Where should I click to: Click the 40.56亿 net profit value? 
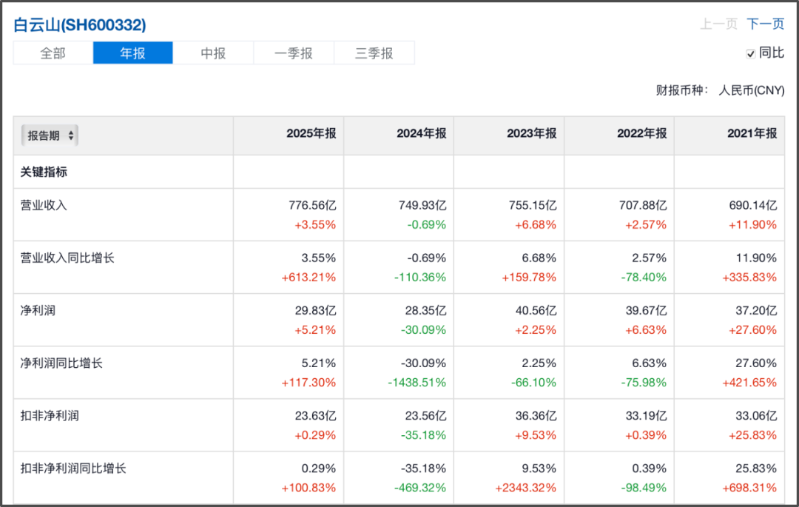(x=536, y=310)
